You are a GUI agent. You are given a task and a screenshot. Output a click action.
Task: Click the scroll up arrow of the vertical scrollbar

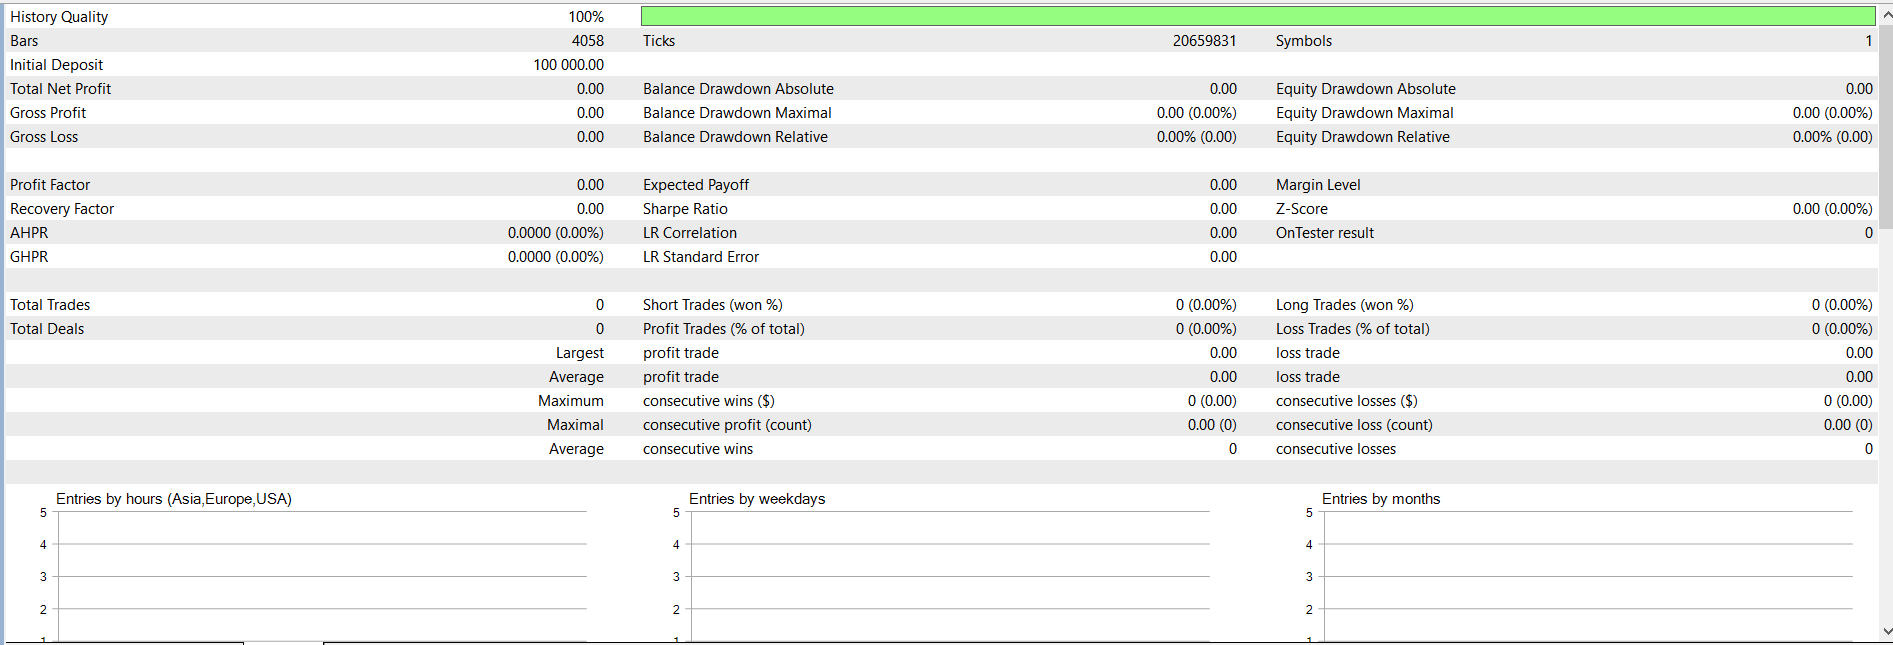point(1886,15)
